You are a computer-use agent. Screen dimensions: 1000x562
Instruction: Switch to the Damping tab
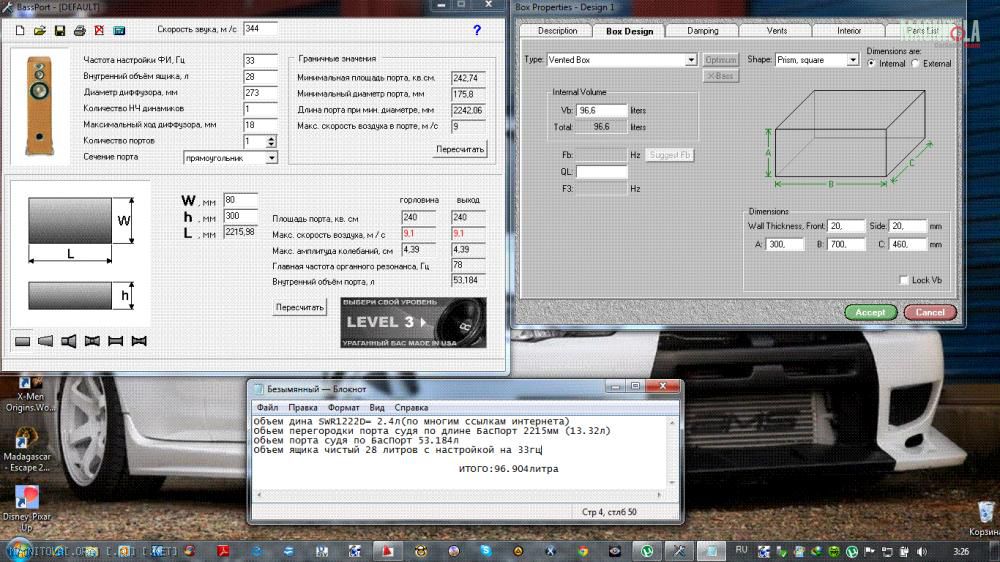click(703, 31)
